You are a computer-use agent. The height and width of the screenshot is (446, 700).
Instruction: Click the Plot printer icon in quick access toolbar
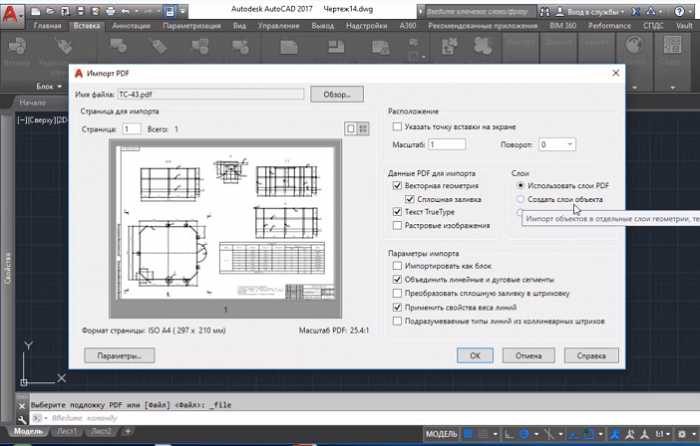110,12
